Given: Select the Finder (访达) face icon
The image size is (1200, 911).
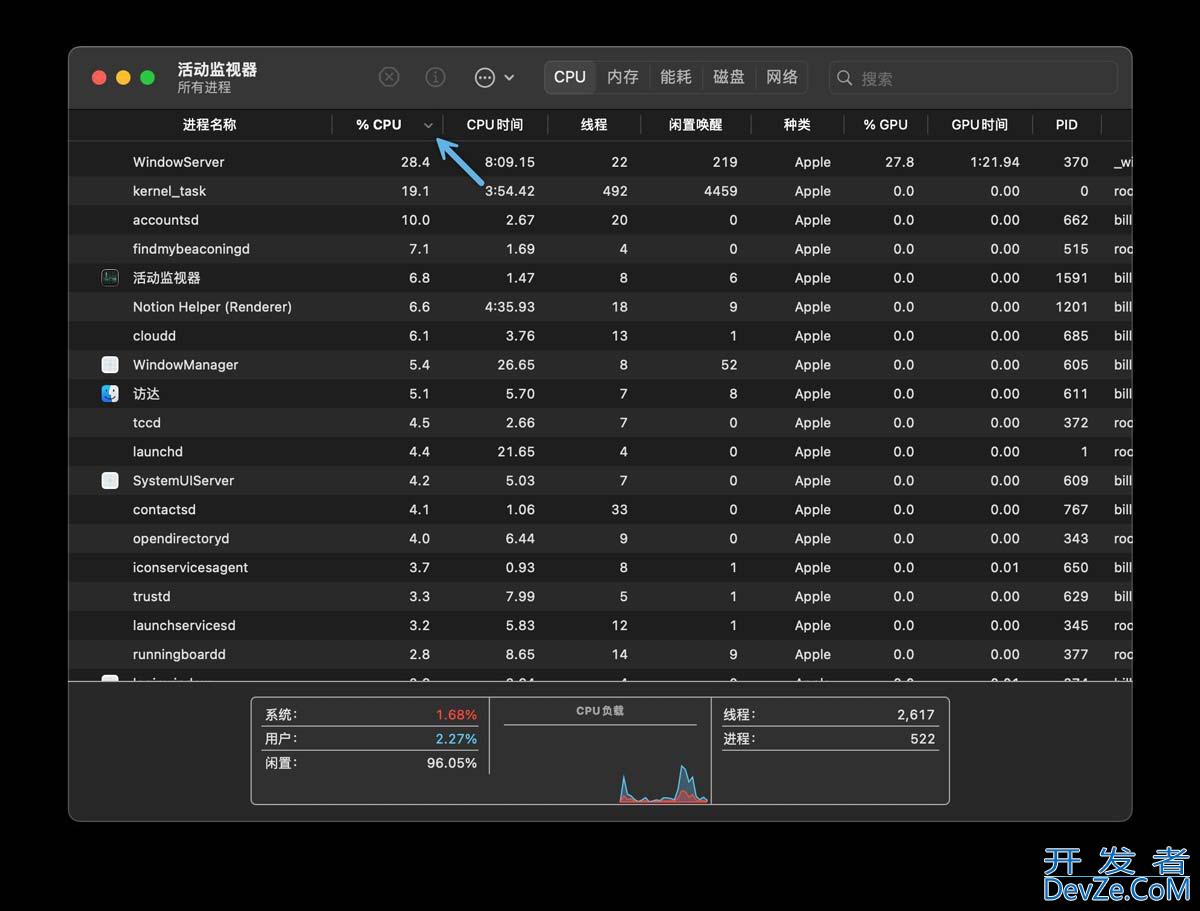Looking at the screenshot, I should tap(110, 394).
